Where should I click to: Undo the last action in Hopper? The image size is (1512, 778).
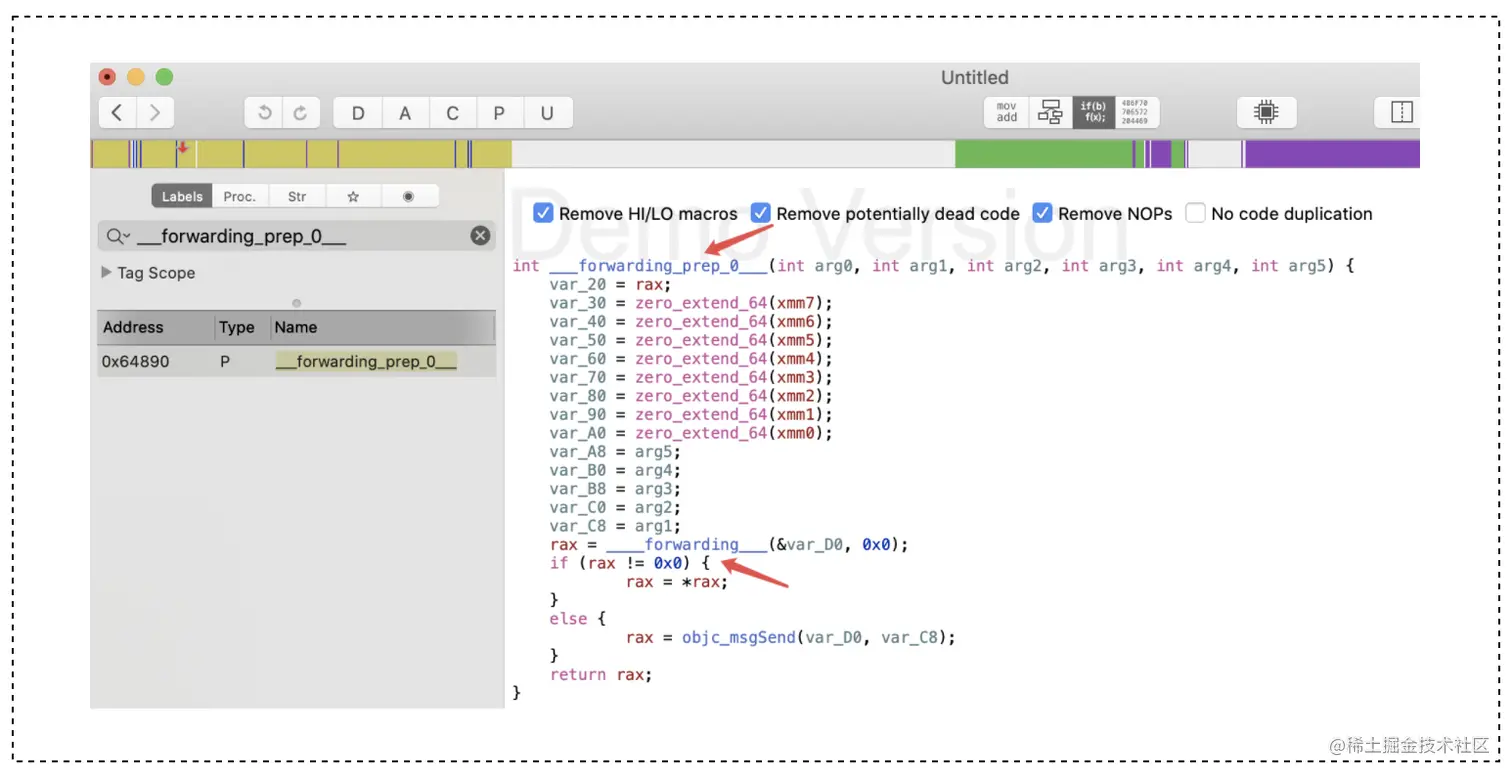pyautogui.click(x=264, y=113)
